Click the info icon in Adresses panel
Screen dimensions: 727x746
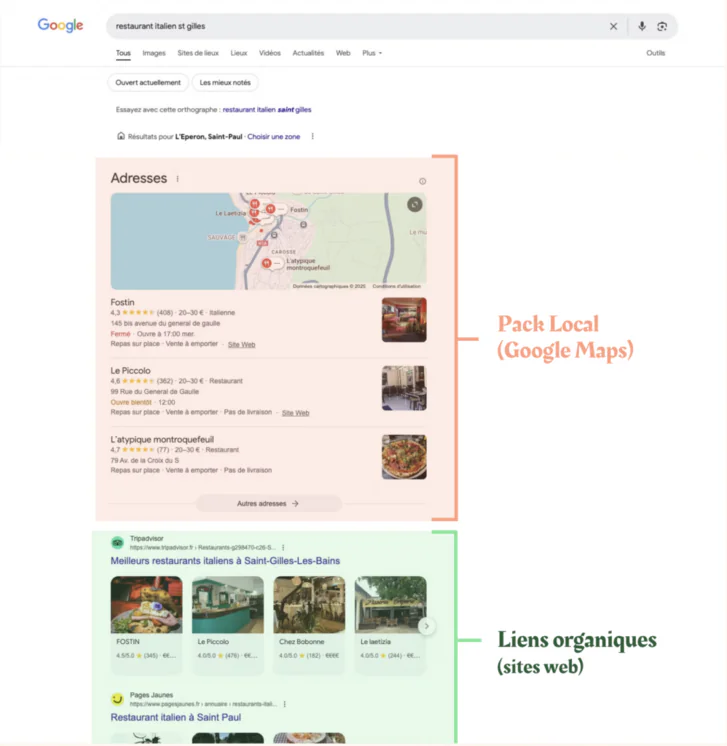[x=422, y=181]
